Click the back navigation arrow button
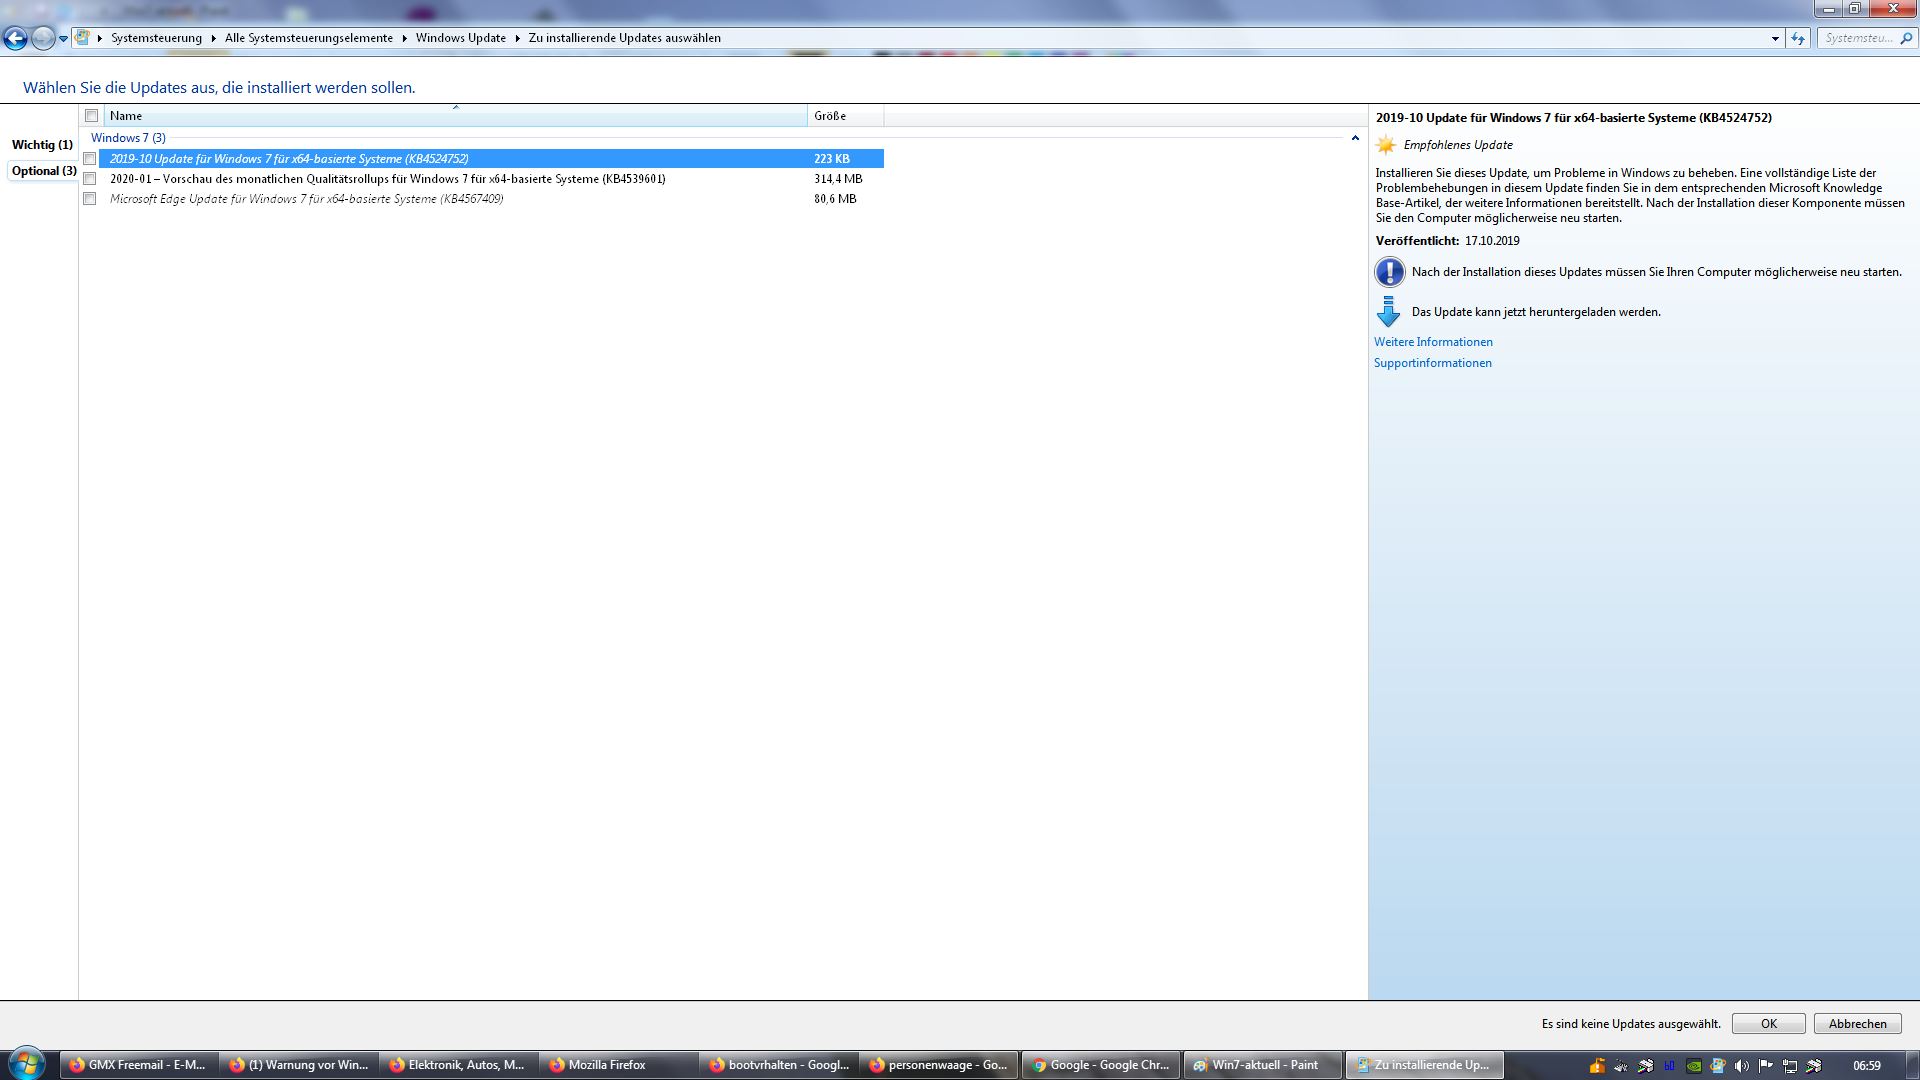Screen dimensions: 1920x1080 pyautogui.click(x=15, y=38)
